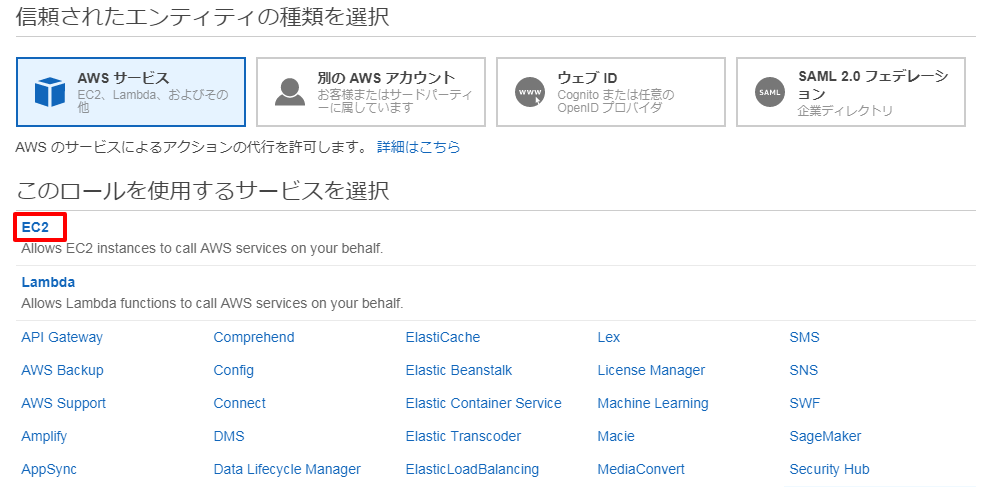Select SageMaker service
Viewport: 1004px width, 487px height.
pos(825,436)
